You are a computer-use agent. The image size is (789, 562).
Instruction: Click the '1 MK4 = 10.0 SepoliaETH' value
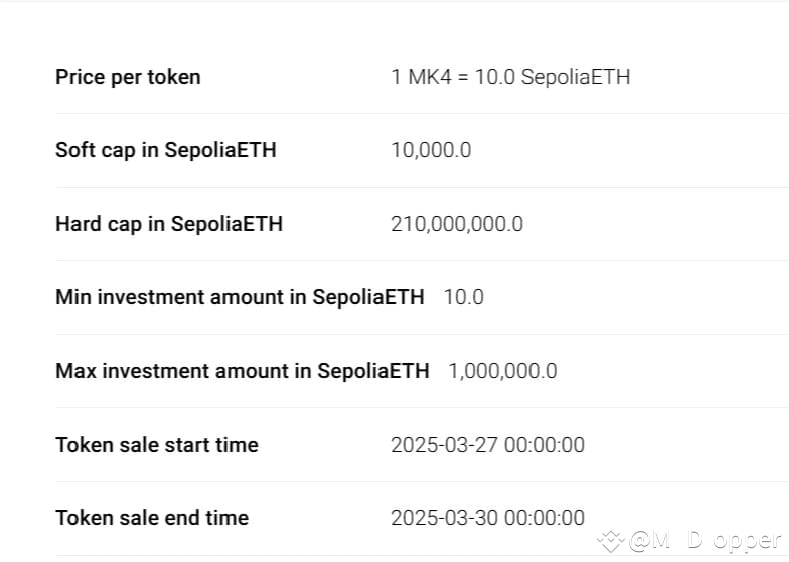point(511,77)
